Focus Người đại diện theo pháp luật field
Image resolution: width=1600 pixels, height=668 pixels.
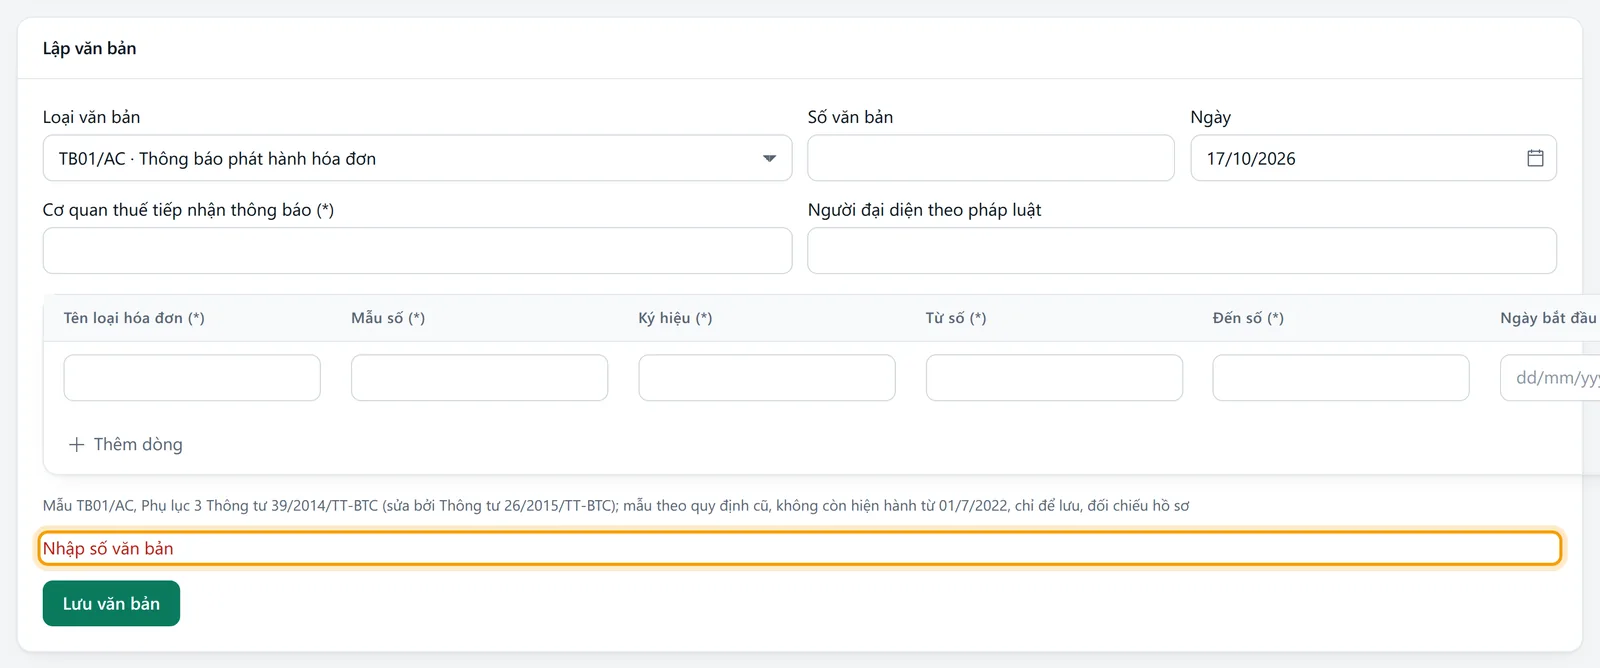click(x=1182, y=251)
